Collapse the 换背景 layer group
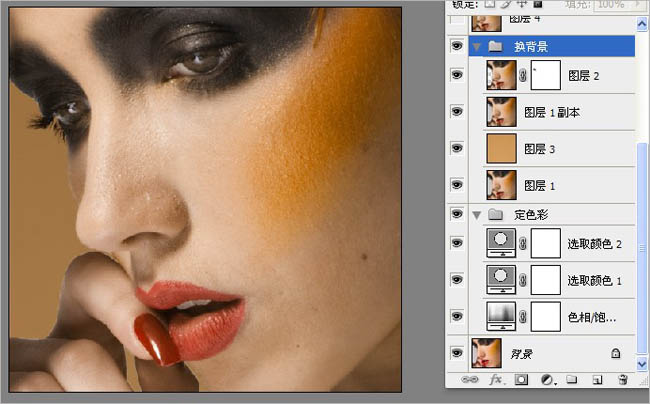 [477, 47]
